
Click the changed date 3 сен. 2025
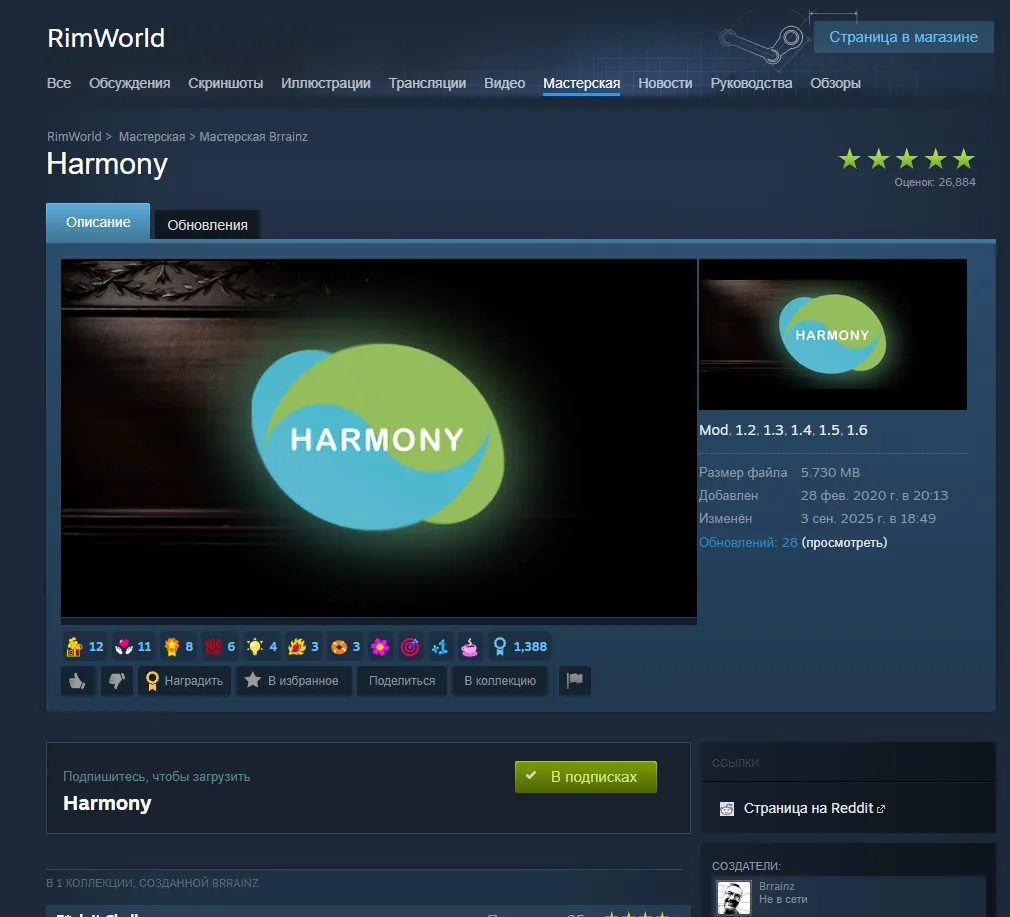868,518
